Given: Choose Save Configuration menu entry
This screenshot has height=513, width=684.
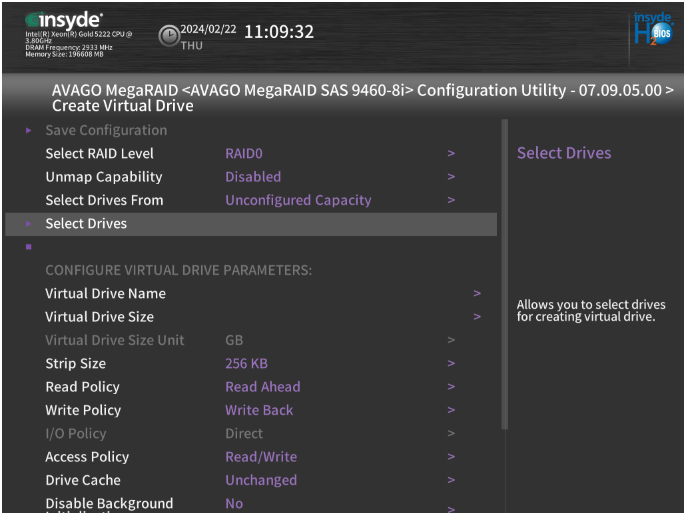Looking at the screenshot, I should 106,131.
